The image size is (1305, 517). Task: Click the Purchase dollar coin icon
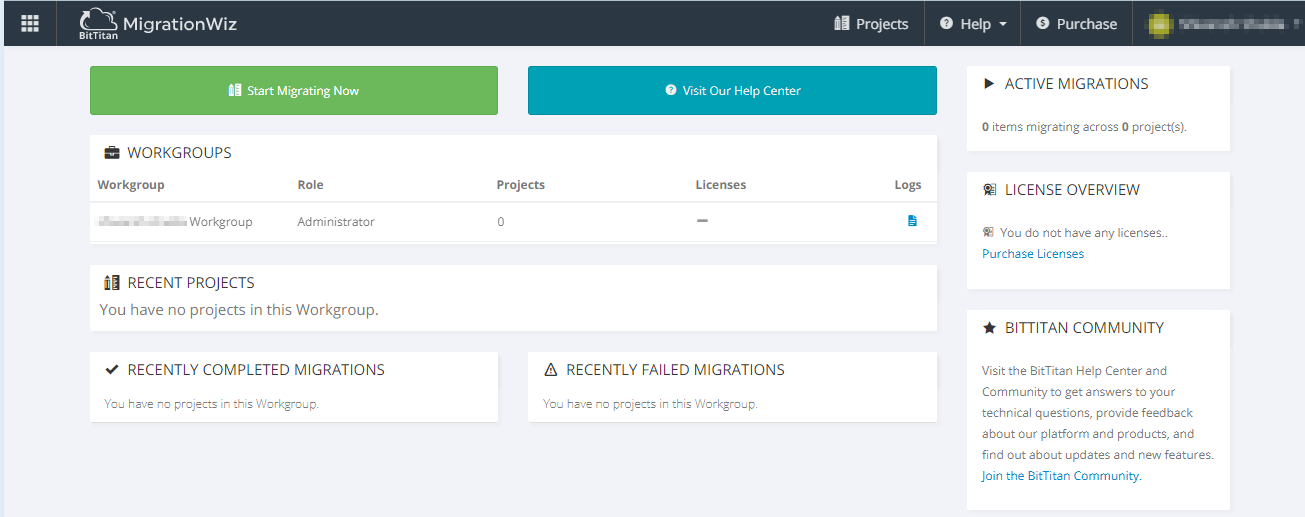[x=1043, y=24]
